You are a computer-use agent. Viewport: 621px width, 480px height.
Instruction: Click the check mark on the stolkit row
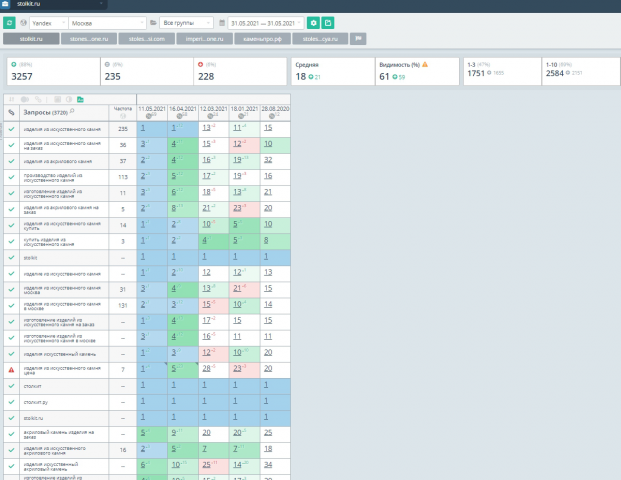click(11, 257)
